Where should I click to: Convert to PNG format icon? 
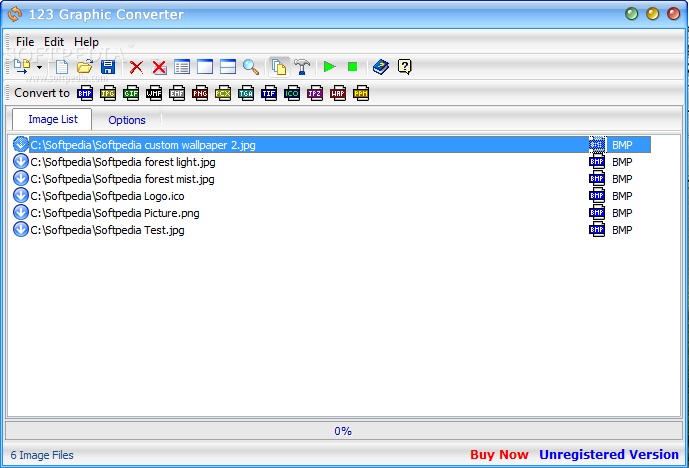pos(200,93)
